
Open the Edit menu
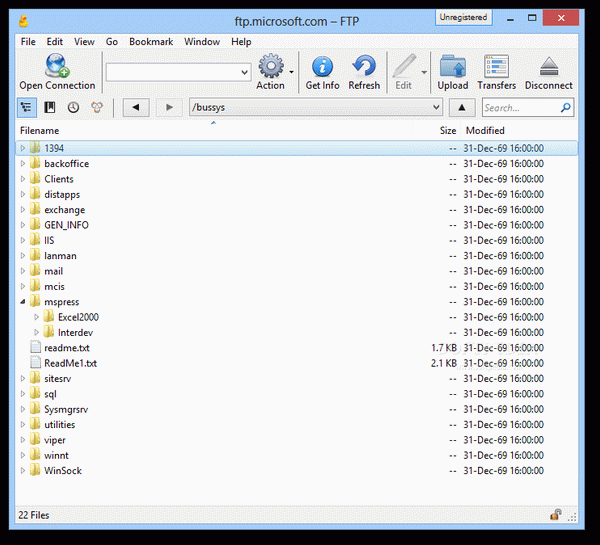click(x=55, y=42)
